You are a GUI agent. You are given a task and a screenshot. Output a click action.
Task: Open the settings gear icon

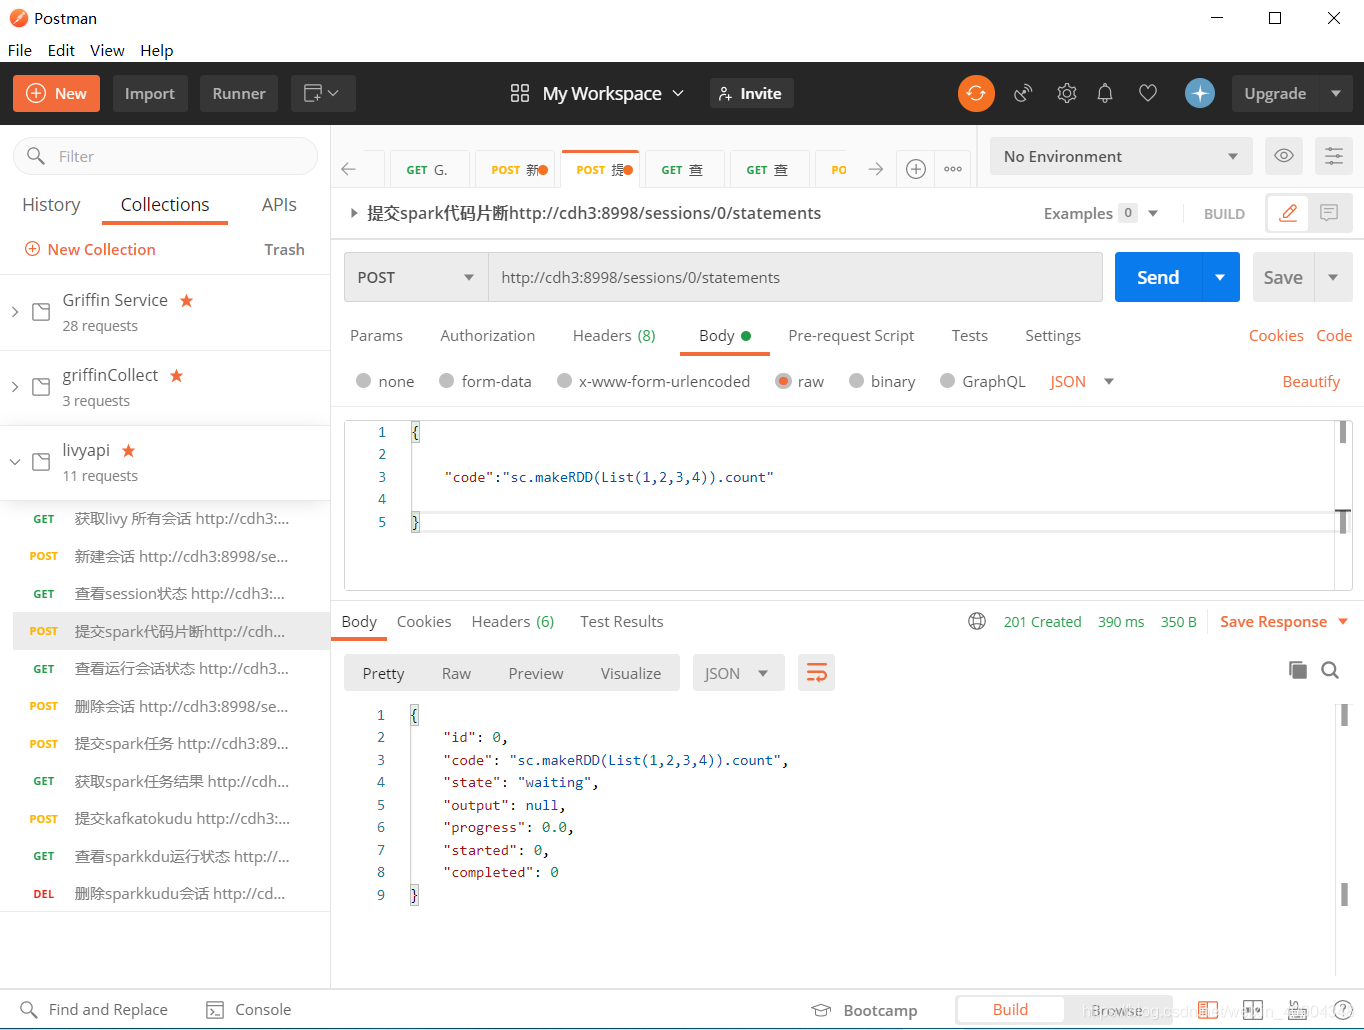tap(1067, 93)
